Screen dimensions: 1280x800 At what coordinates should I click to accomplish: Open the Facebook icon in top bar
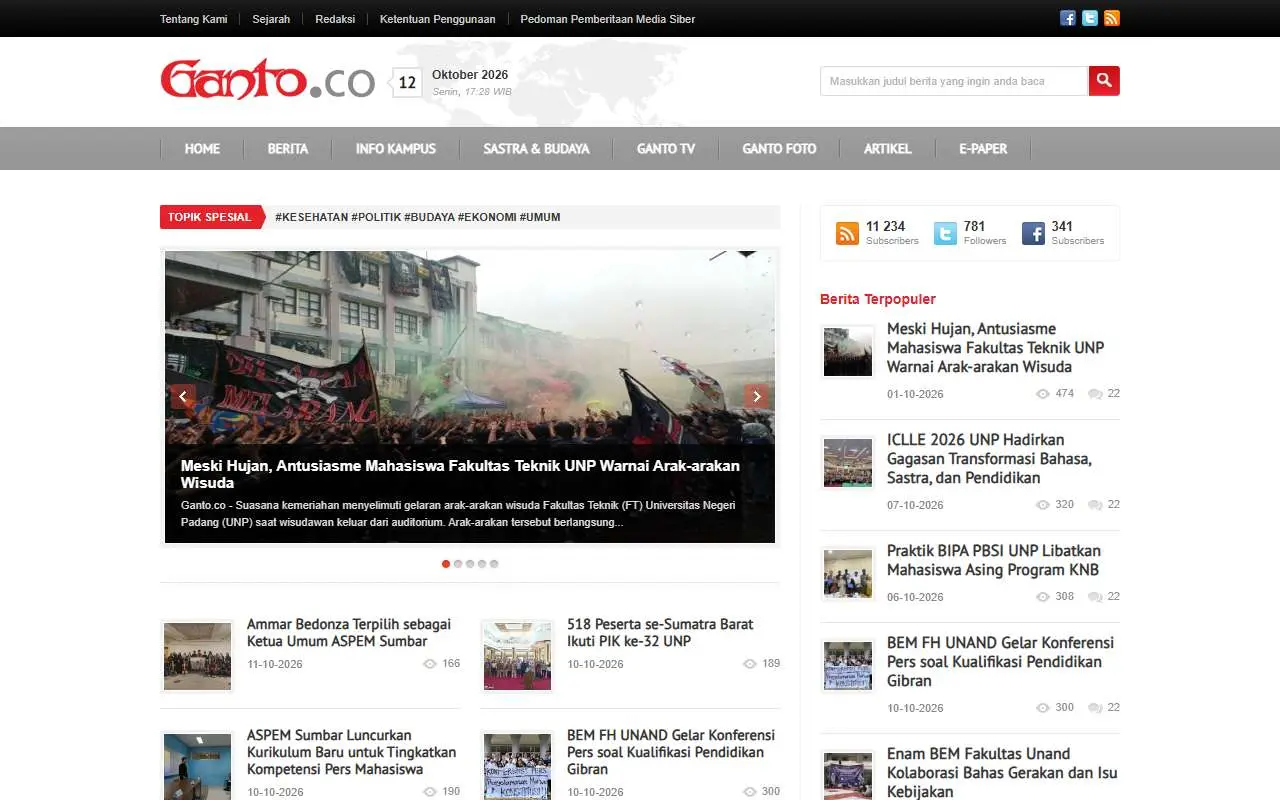tap(1068, 18)
